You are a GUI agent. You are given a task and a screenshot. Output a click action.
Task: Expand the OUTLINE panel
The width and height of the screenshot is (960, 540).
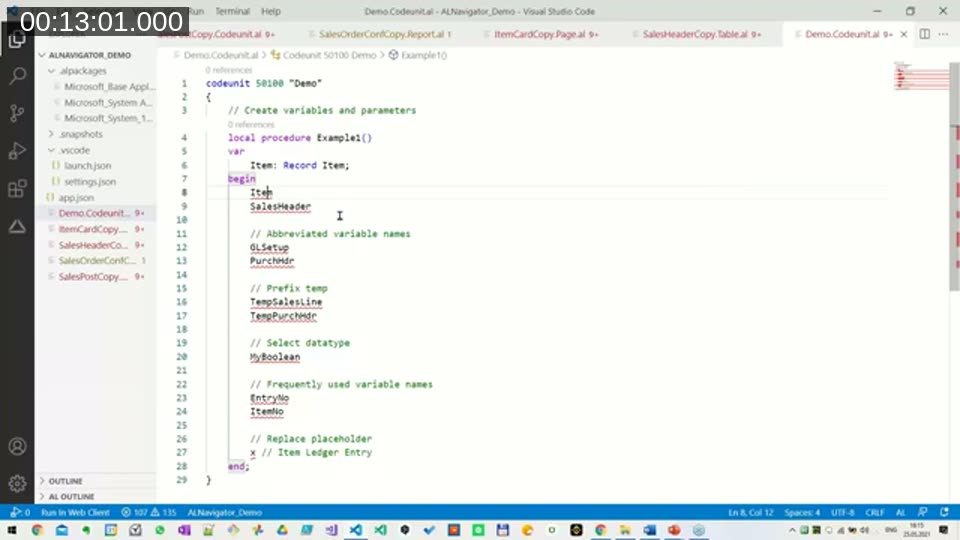(65, 481)
